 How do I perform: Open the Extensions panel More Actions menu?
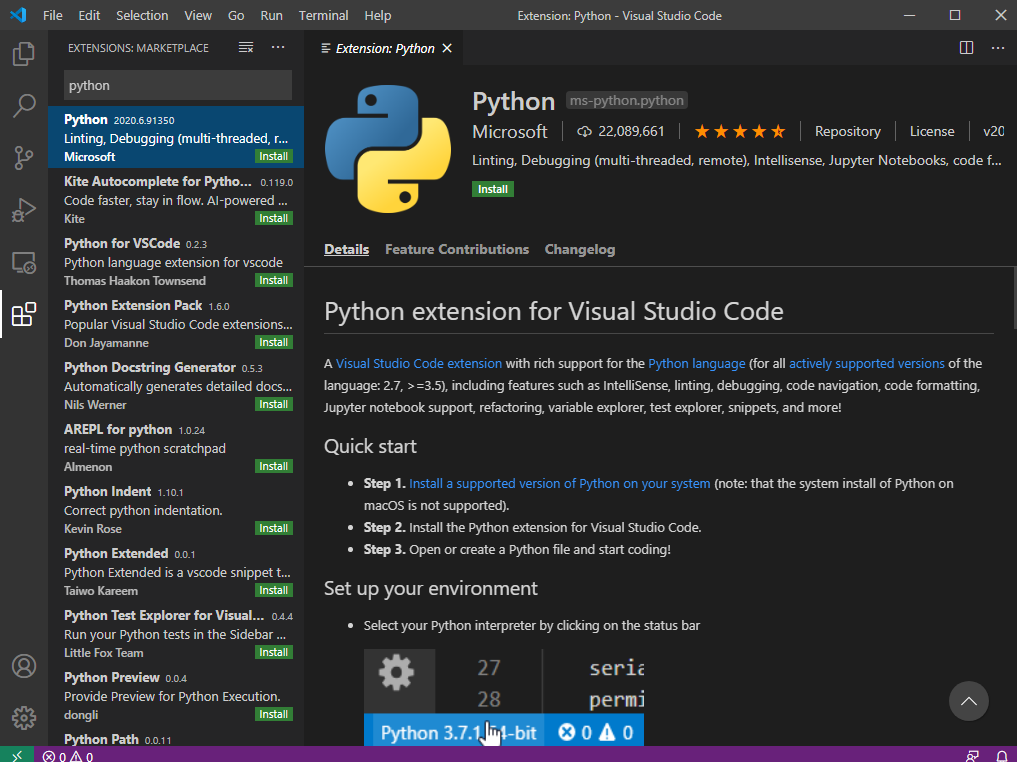click(278, 46)
